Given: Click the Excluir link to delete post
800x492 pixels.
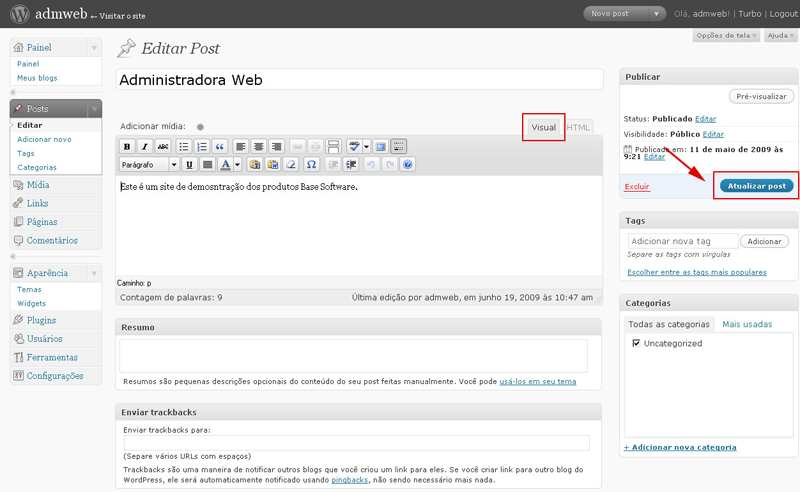Looking at the screenshot, I should coord(636,187).
